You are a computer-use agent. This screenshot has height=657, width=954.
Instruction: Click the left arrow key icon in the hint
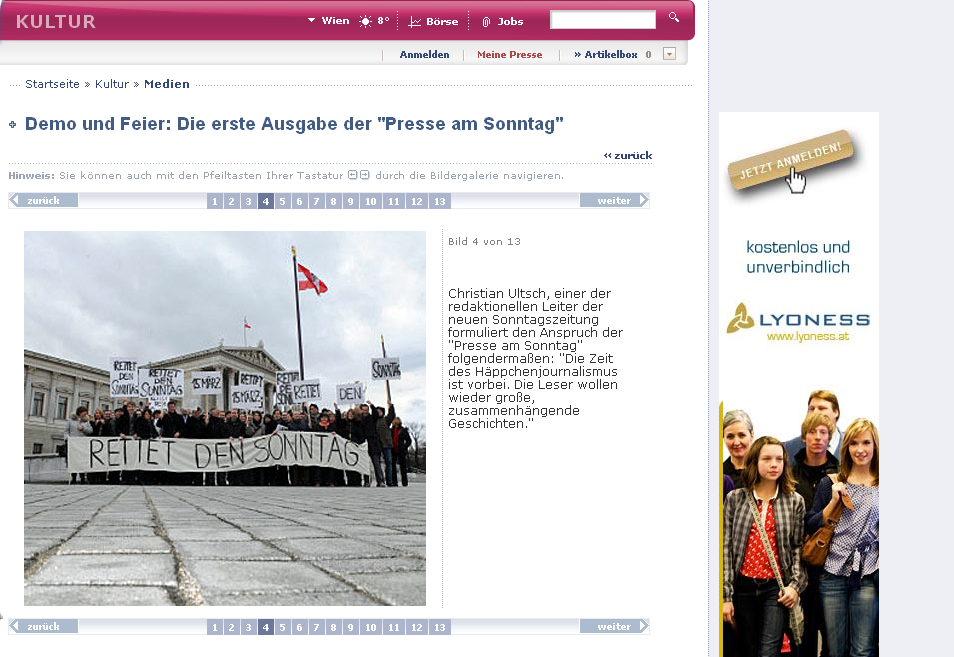[x=352, y=175]
